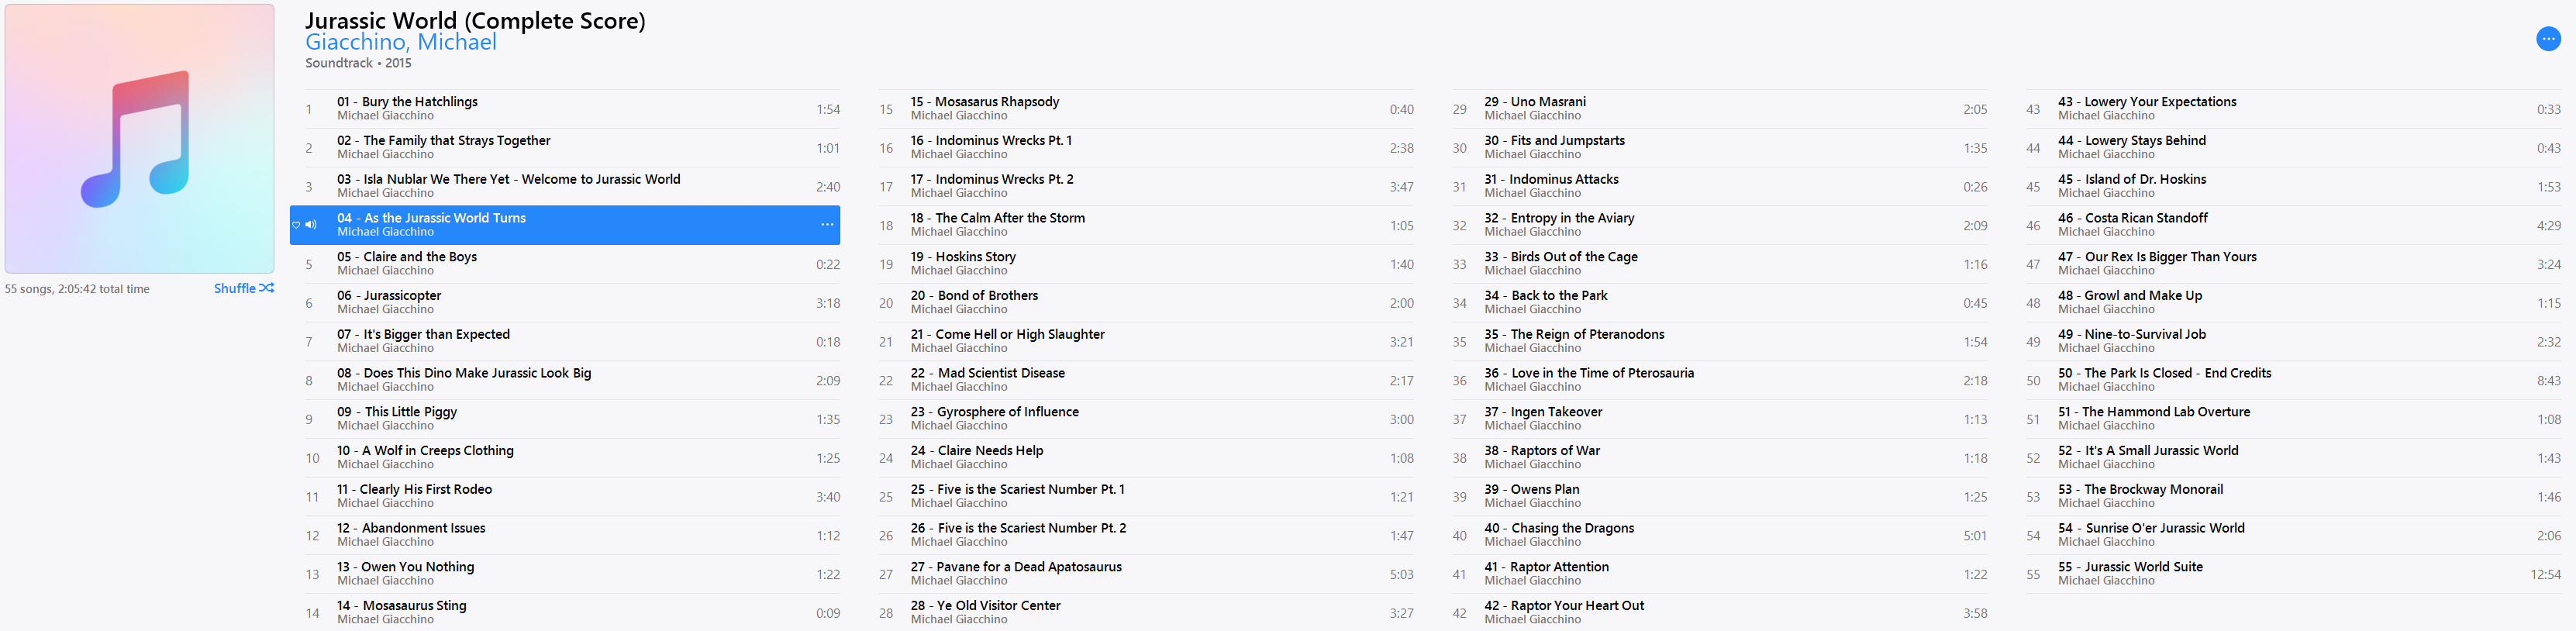Open artist link Giacchino, Michael
Screen dimensions: 2576x631
pos(401,42)
